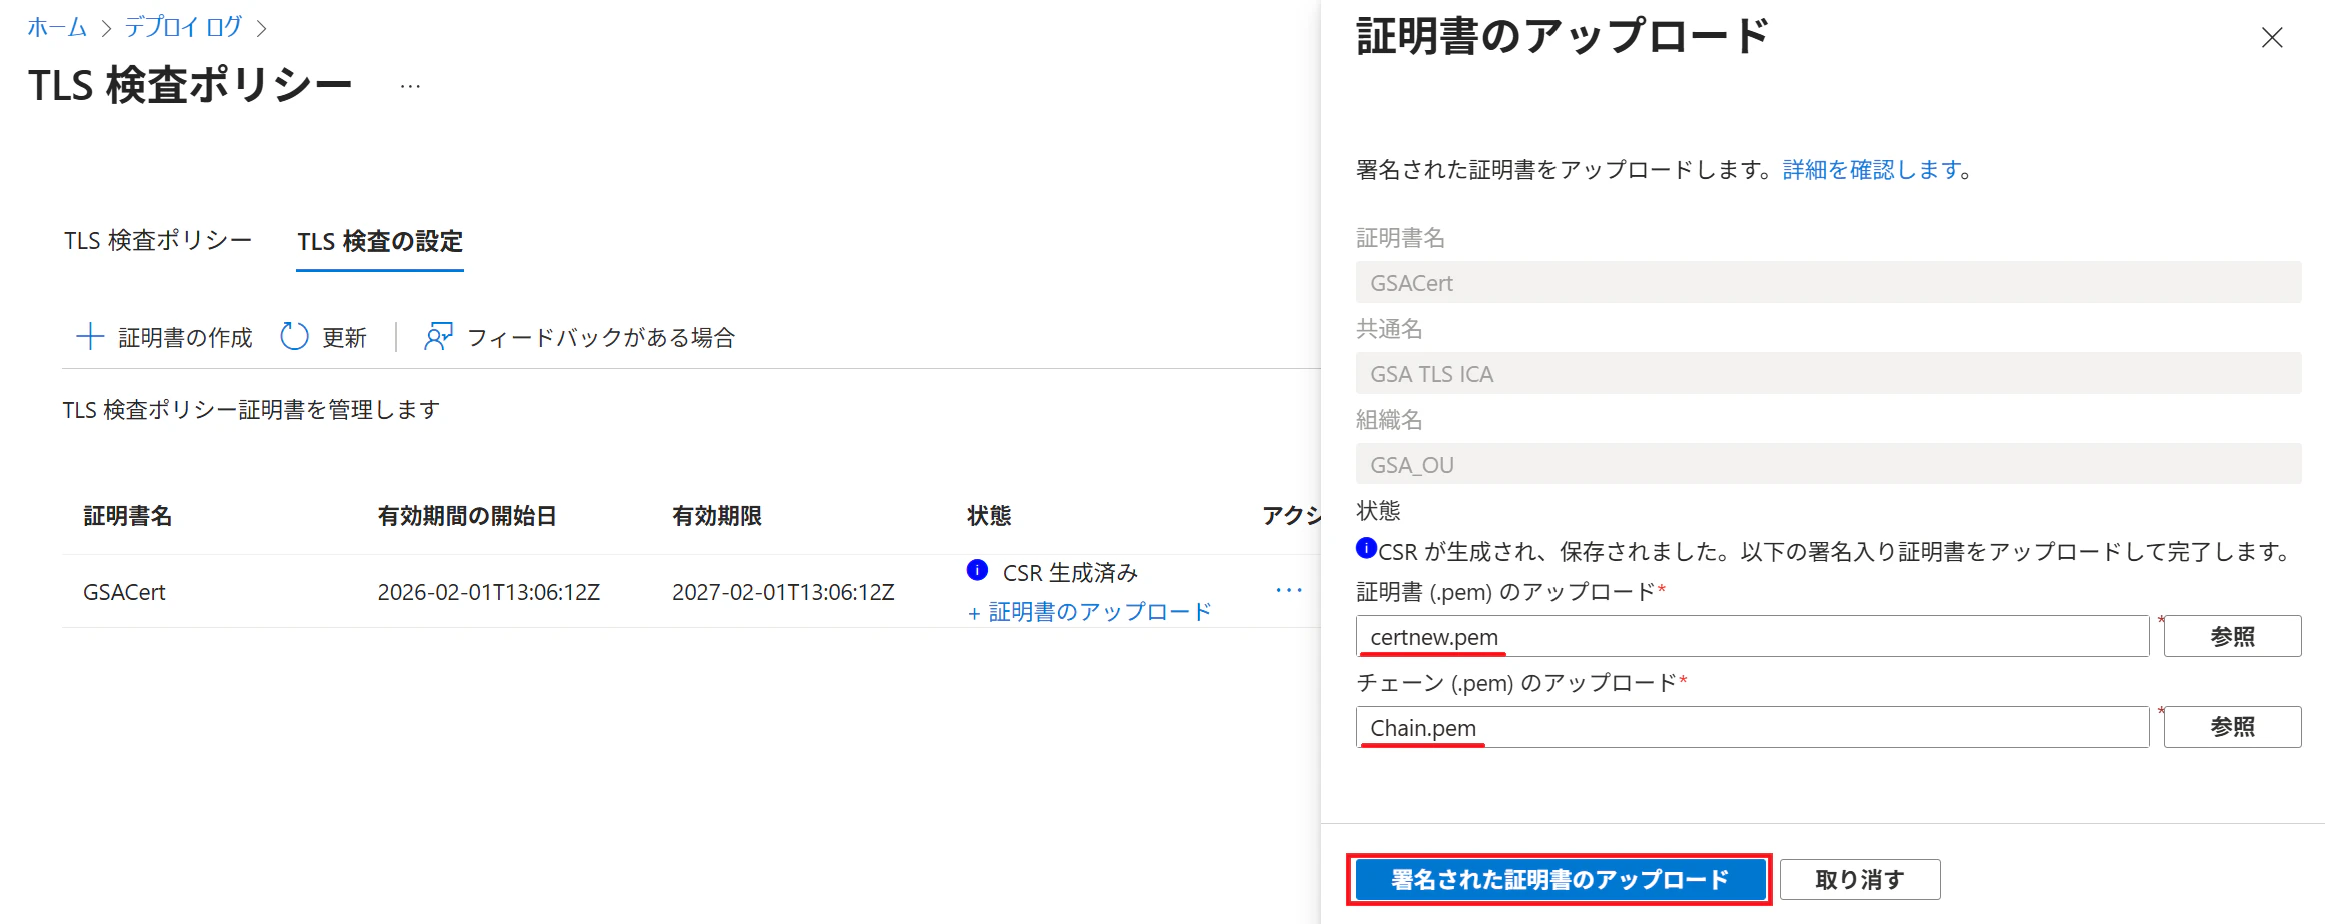Click + 証明書のアップロード link in table row
The width and height of the screenshot is (2325, 924).
pos(1090,612)
